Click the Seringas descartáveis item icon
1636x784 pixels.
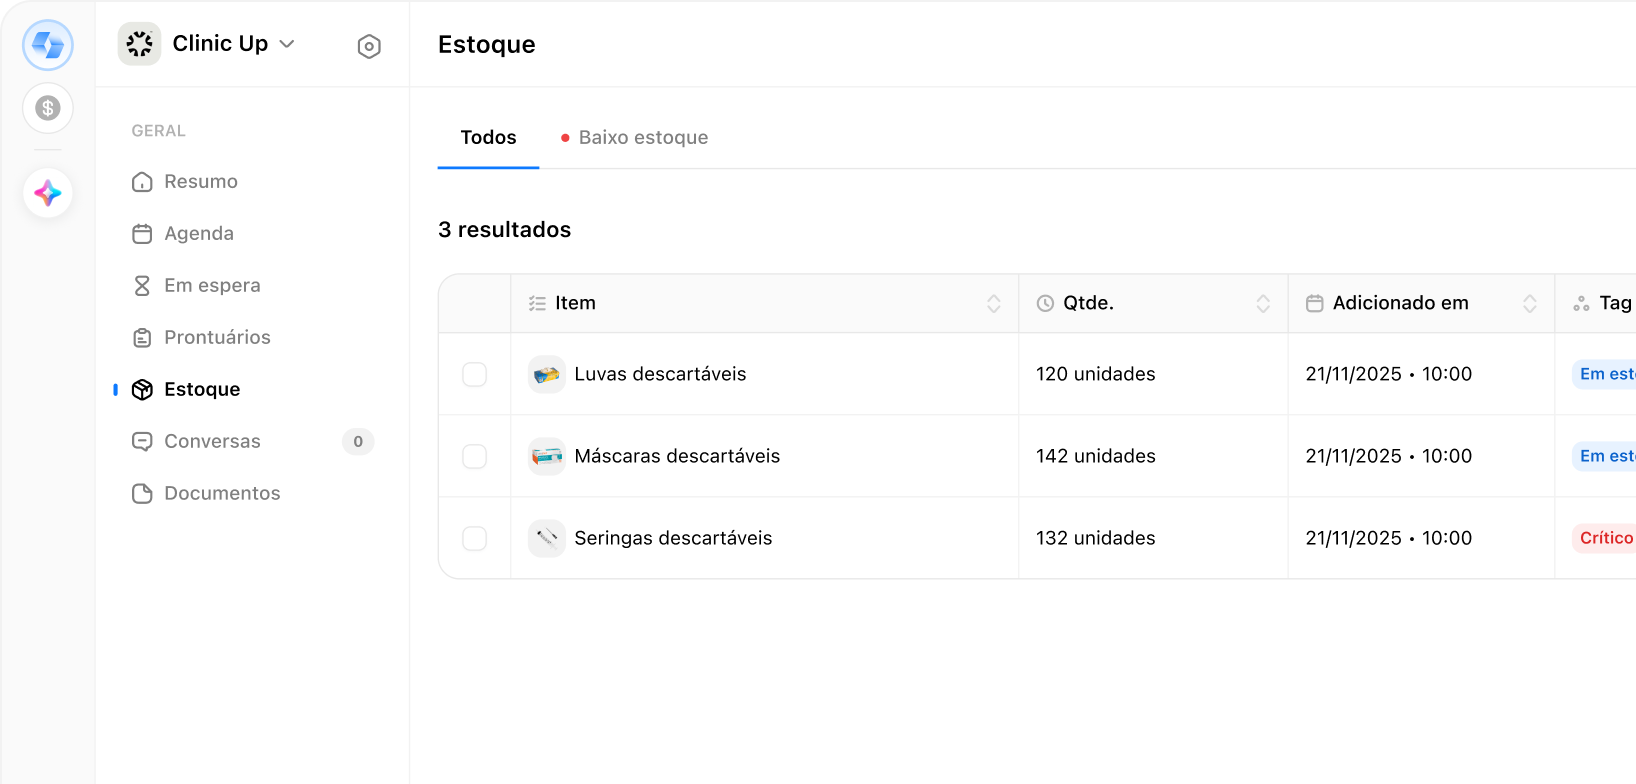click(x=547, y=539)
